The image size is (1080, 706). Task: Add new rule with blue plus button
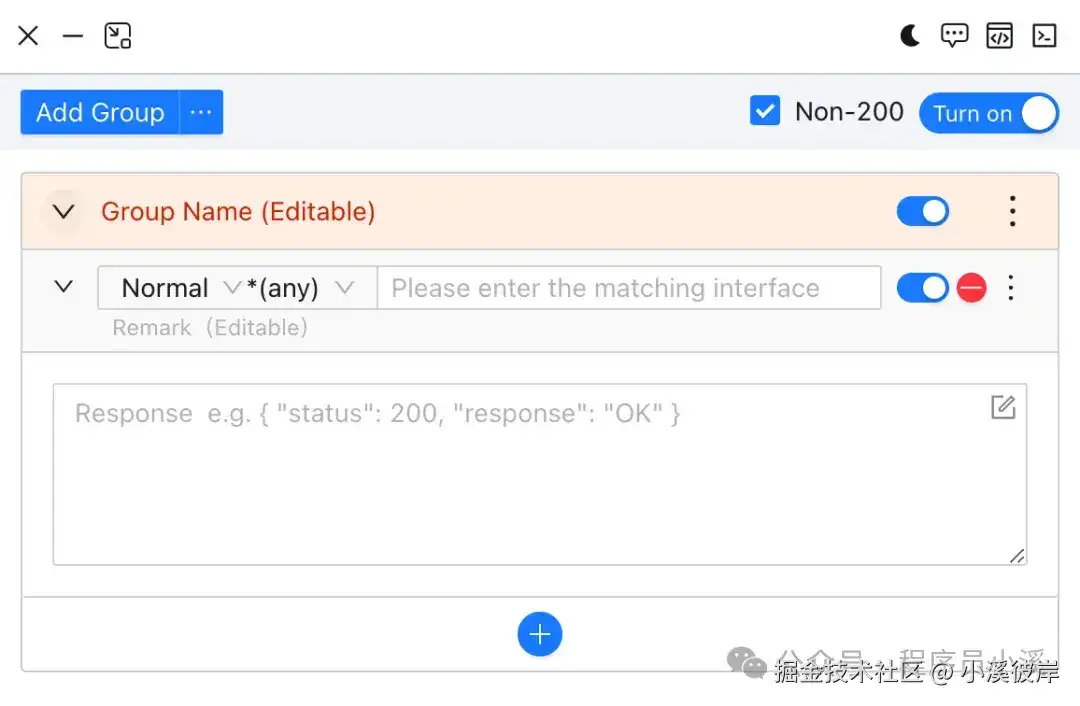pyautogui.click(x=539, y=634)
